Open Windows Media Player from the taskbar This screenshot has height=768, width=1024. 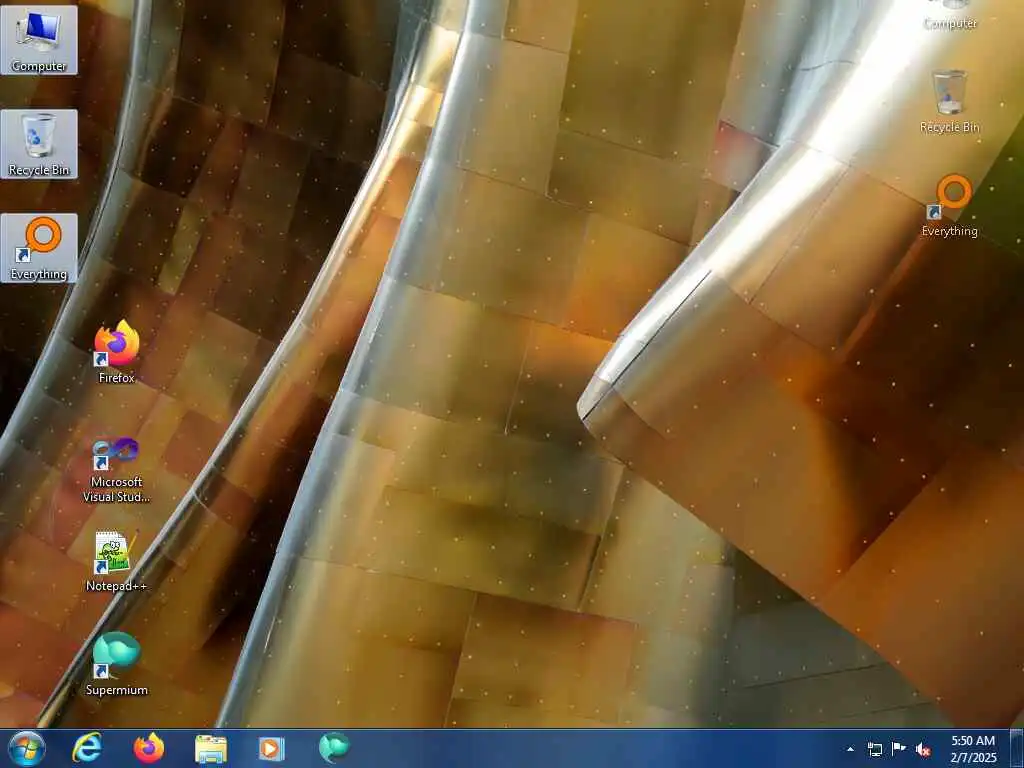(272, 748)
